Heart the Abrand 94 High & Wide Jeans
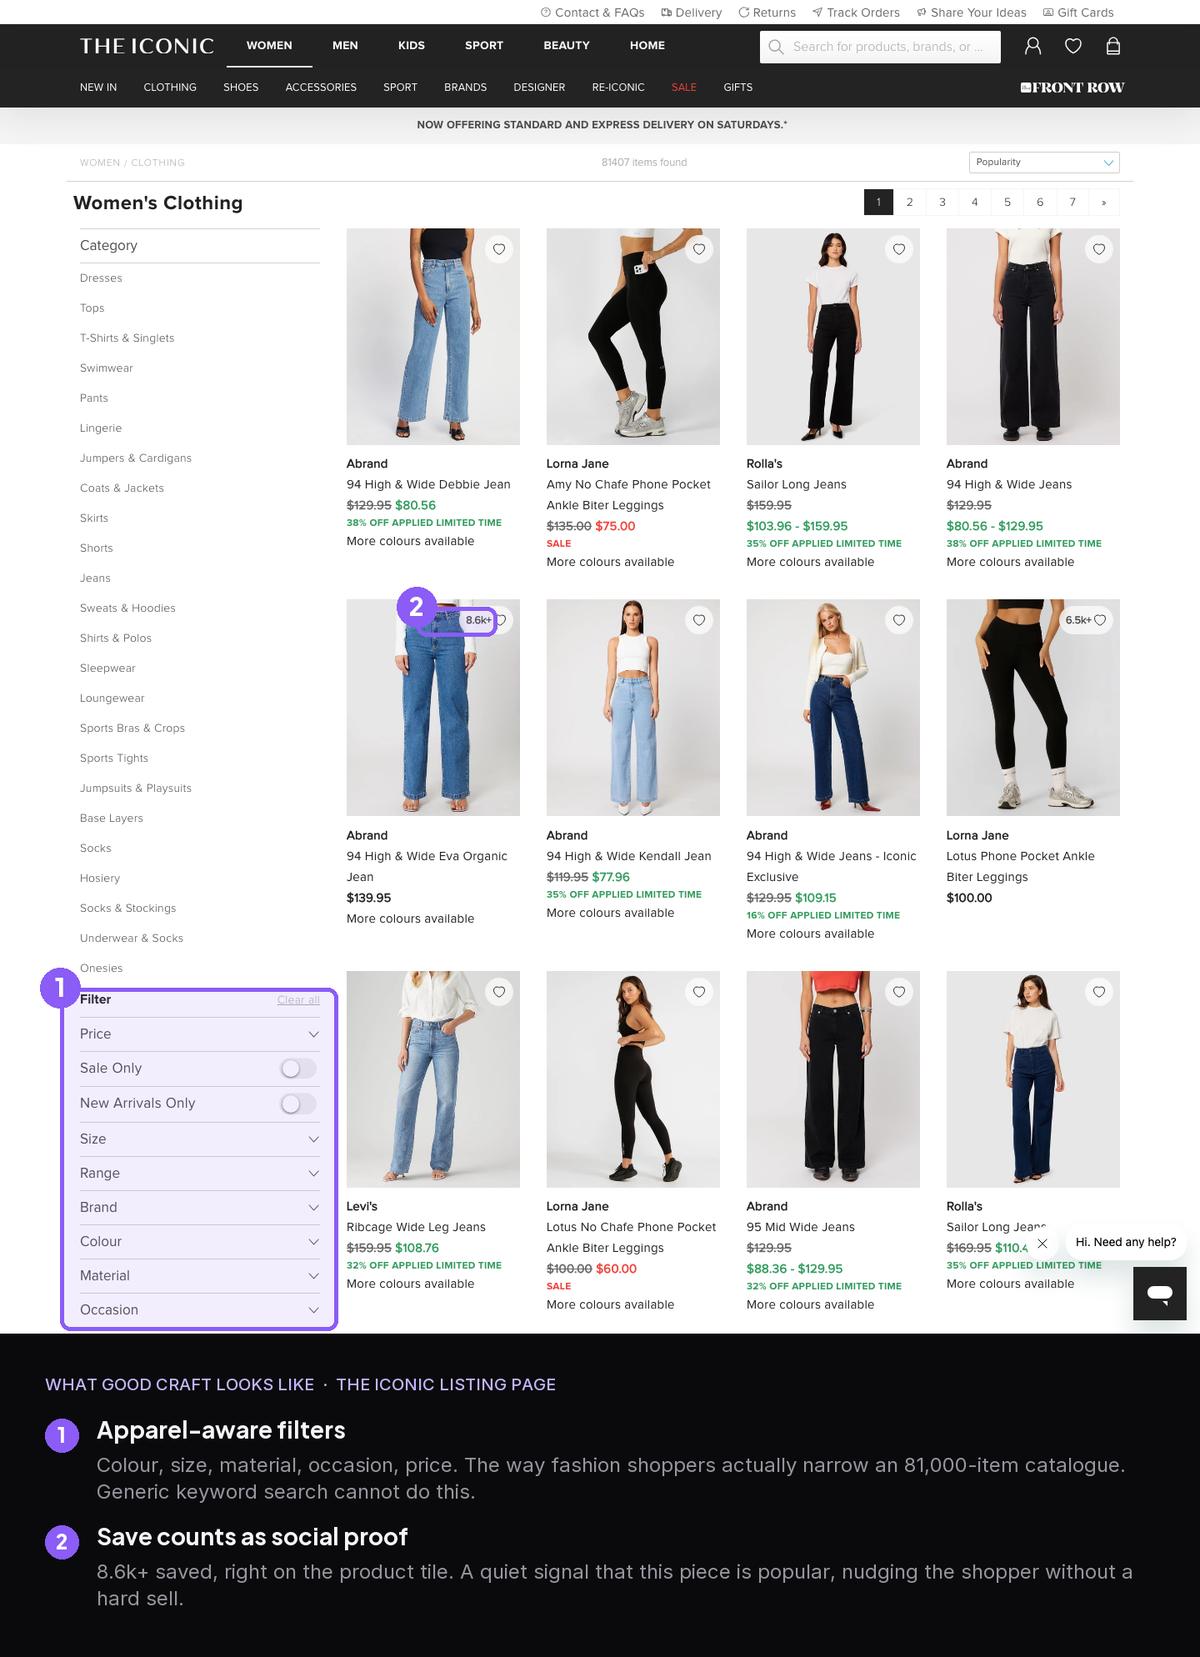This screenshot has height=1657, width=1200. pos(1099,249)
